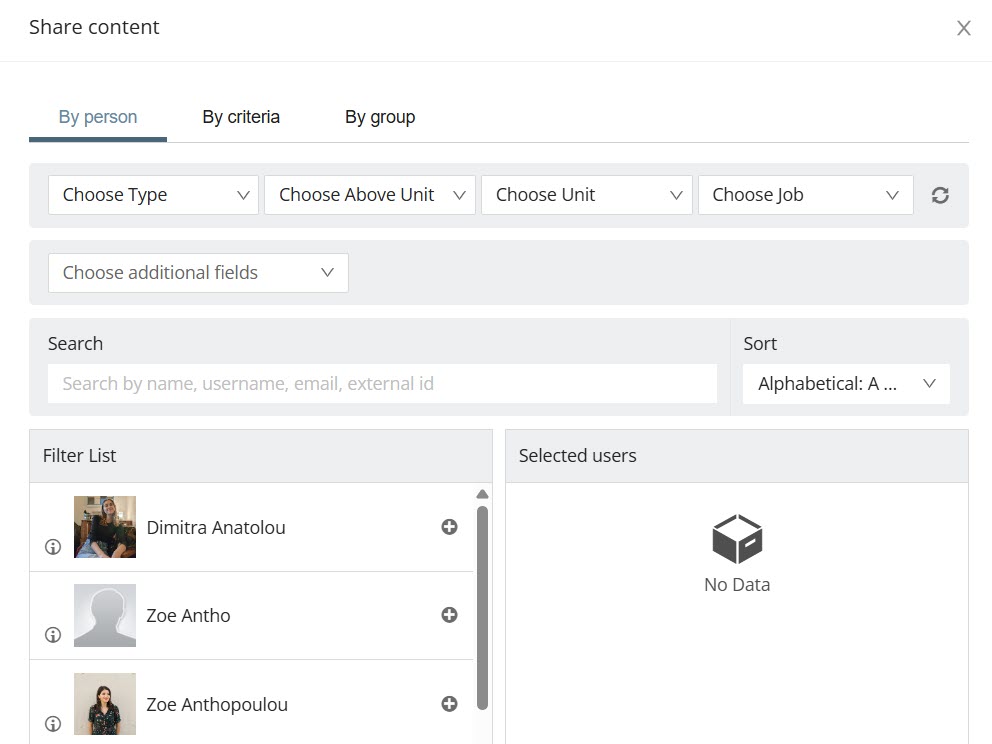Switch to the By group tab
The width and height of the screenshot is (992, 744).
[380, 117]
